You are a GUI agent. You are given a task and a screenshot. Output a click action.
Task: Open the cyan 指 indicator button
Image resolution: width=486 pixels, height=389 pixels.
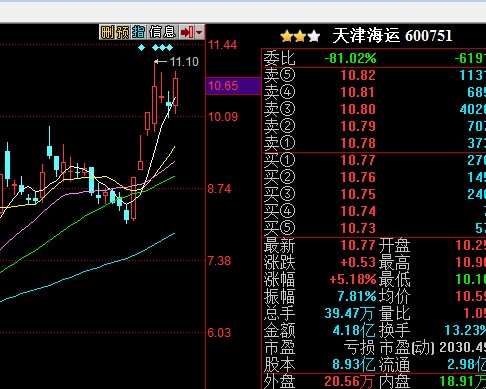(x=139, y=32)
